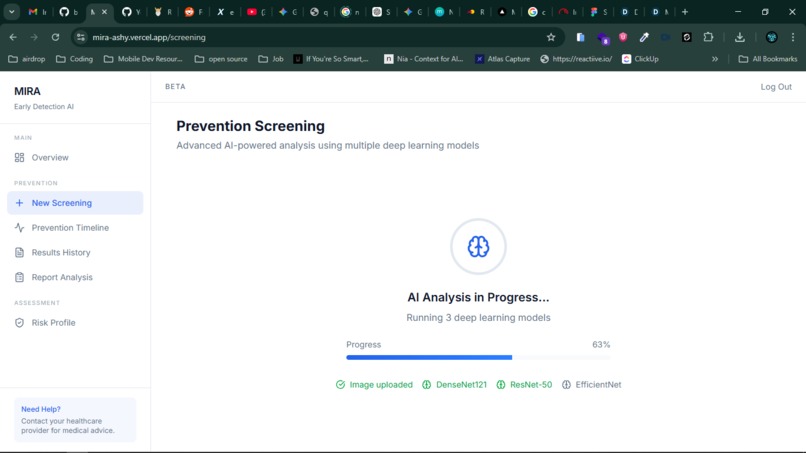Screen dimensions: 806x453
Task: Switch to the X (Twitter) tab
Action: coord(225,12)
